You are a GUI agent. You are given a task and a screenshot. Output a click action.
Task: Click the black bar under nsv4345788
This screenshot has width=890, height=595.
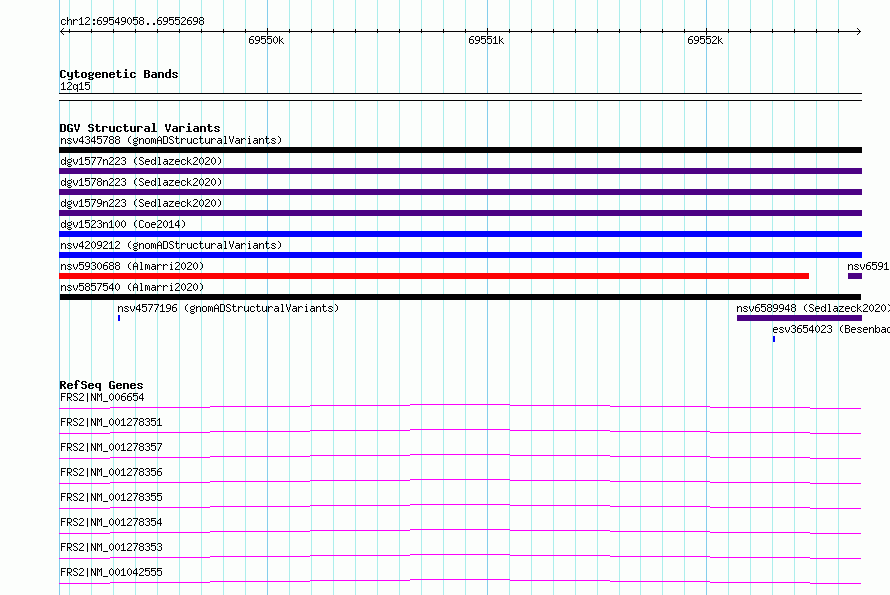point(460,150)
